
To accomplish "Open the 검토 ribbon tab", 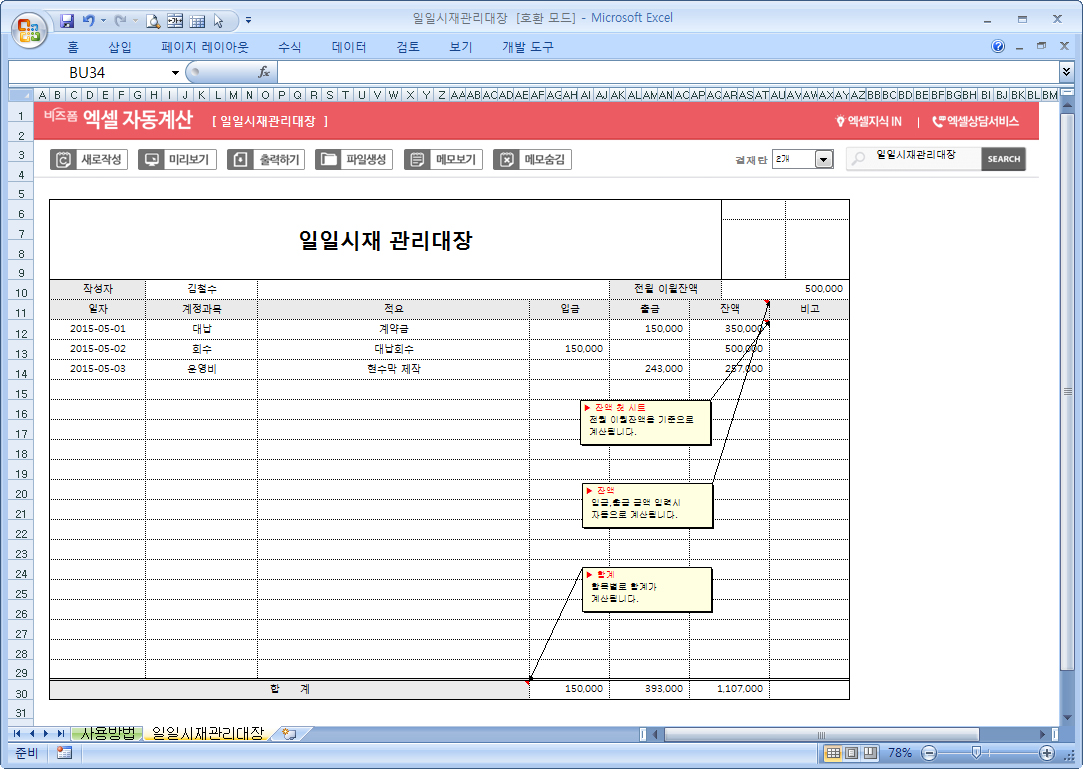I will [x=408, y=47].
